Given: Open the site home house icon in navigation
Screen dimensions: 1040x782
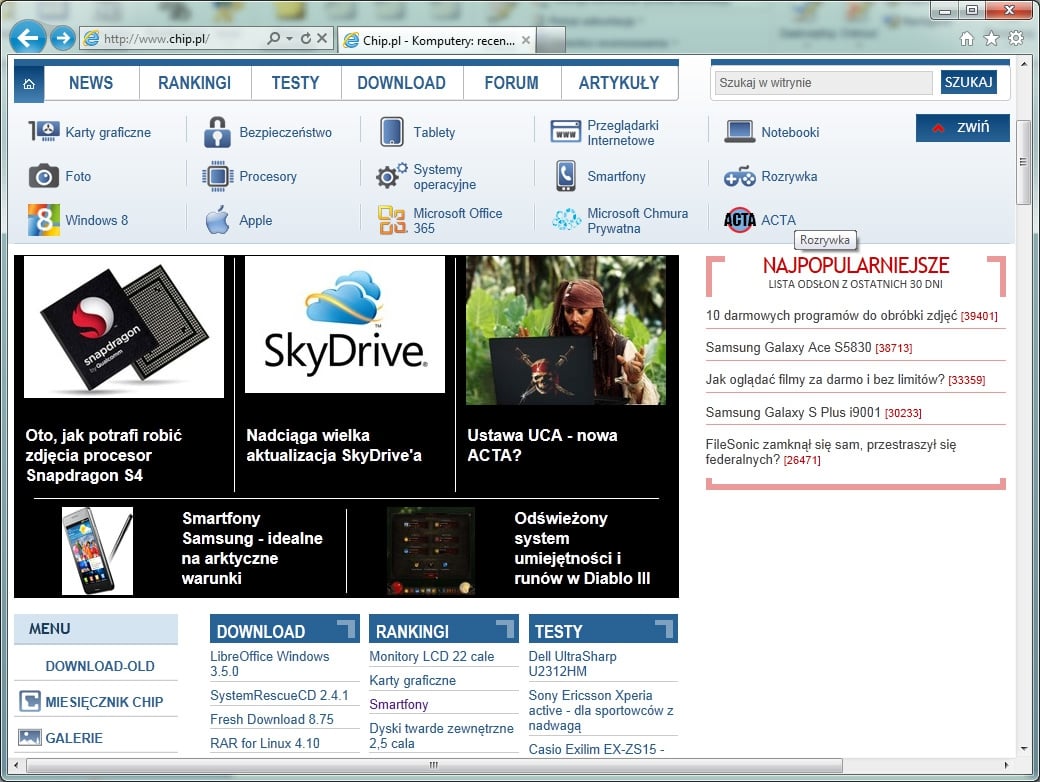Looking at the screenshot, I should coord(29,83).
